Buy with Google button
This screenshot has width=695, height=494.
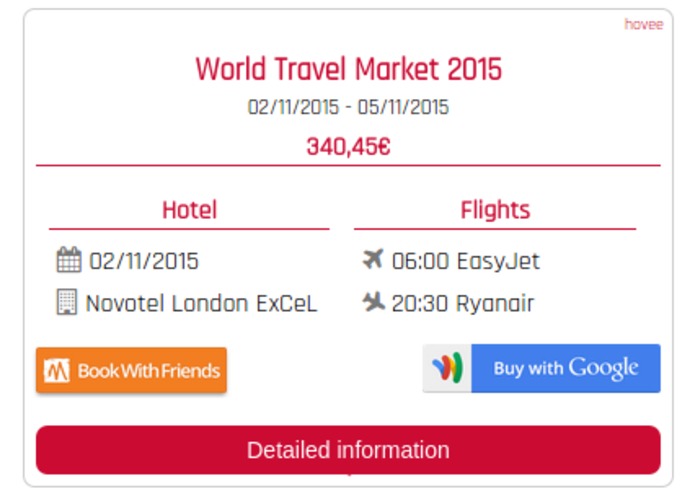(542, 368)
